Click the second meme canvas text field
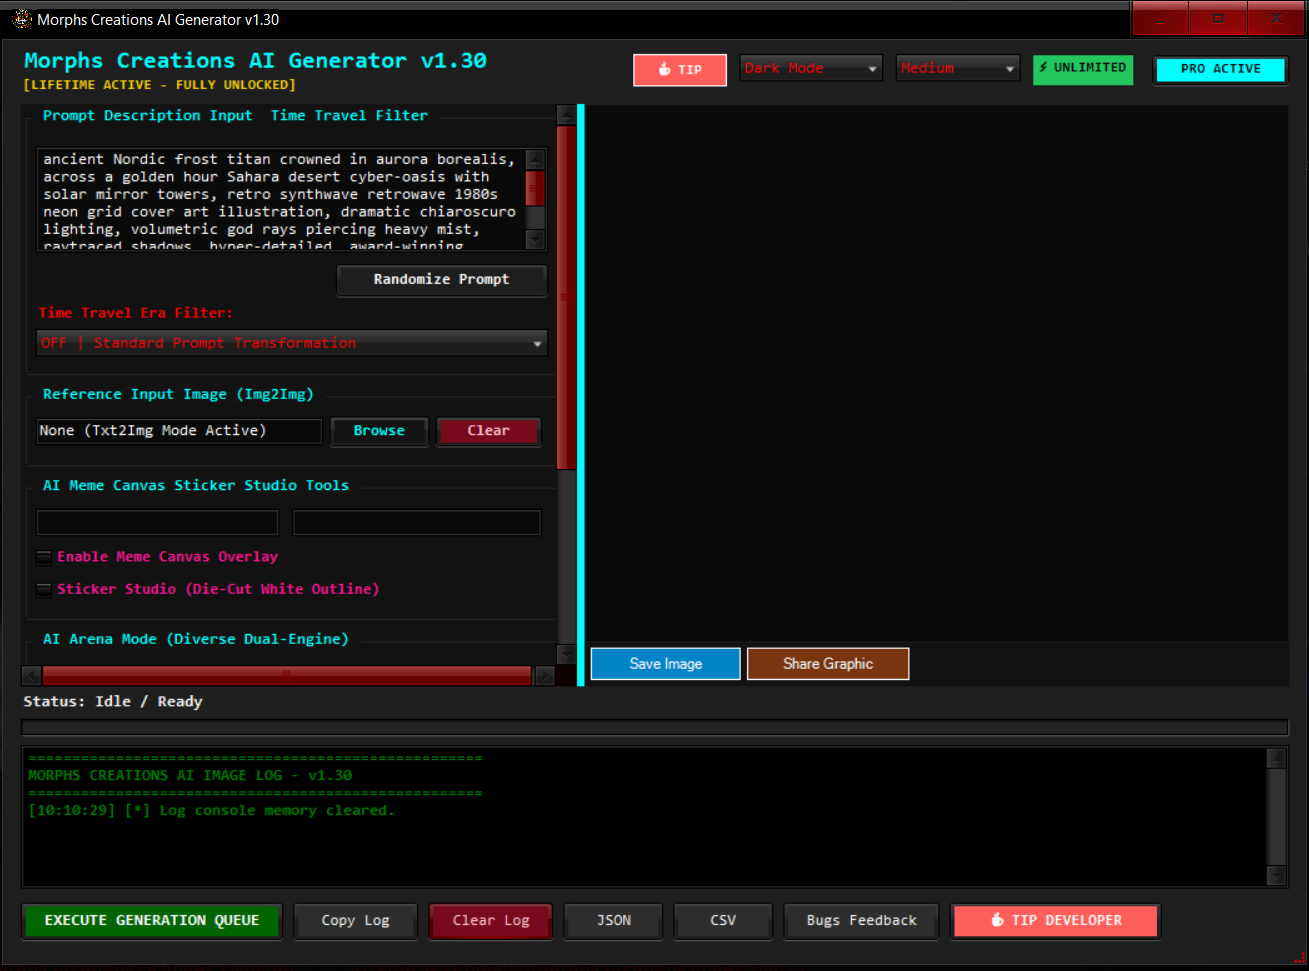The width and height of the screenshot is (1309, 971). point(416,522)
